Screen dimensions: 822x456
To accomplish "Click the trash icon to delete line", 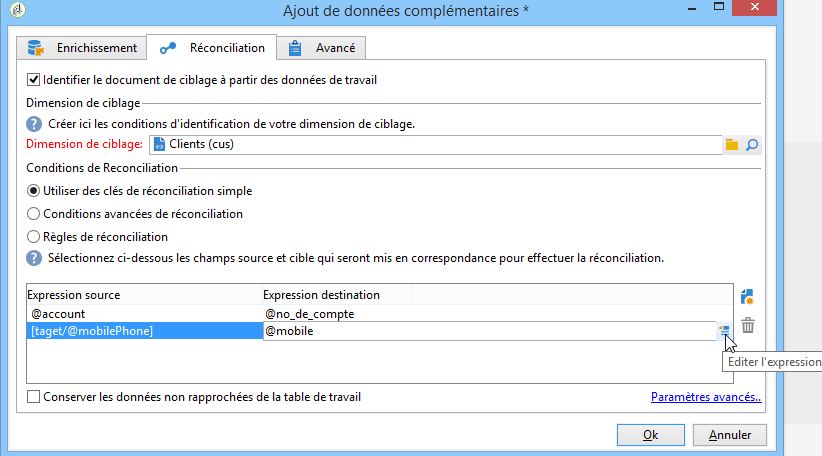I will [x=748, y=325].
